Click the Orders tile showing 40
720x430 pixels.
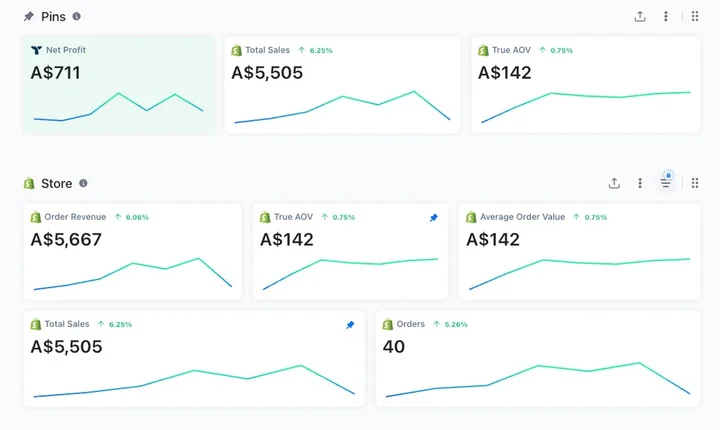click(537, 358)
